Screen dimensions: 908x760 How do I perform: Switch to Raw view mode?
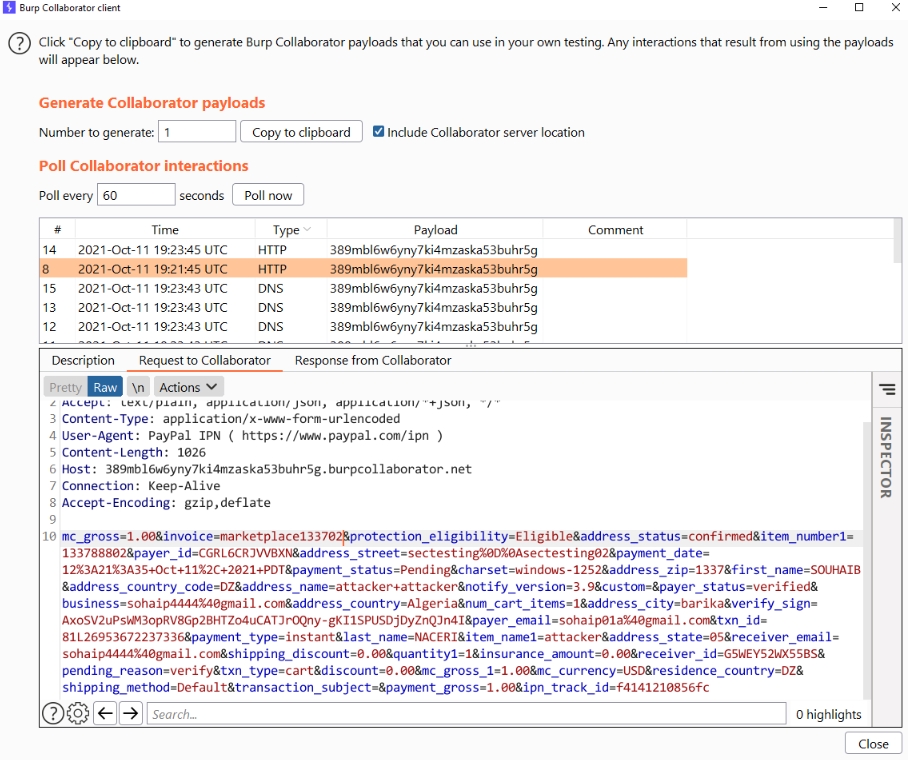[x=105, y=387]
